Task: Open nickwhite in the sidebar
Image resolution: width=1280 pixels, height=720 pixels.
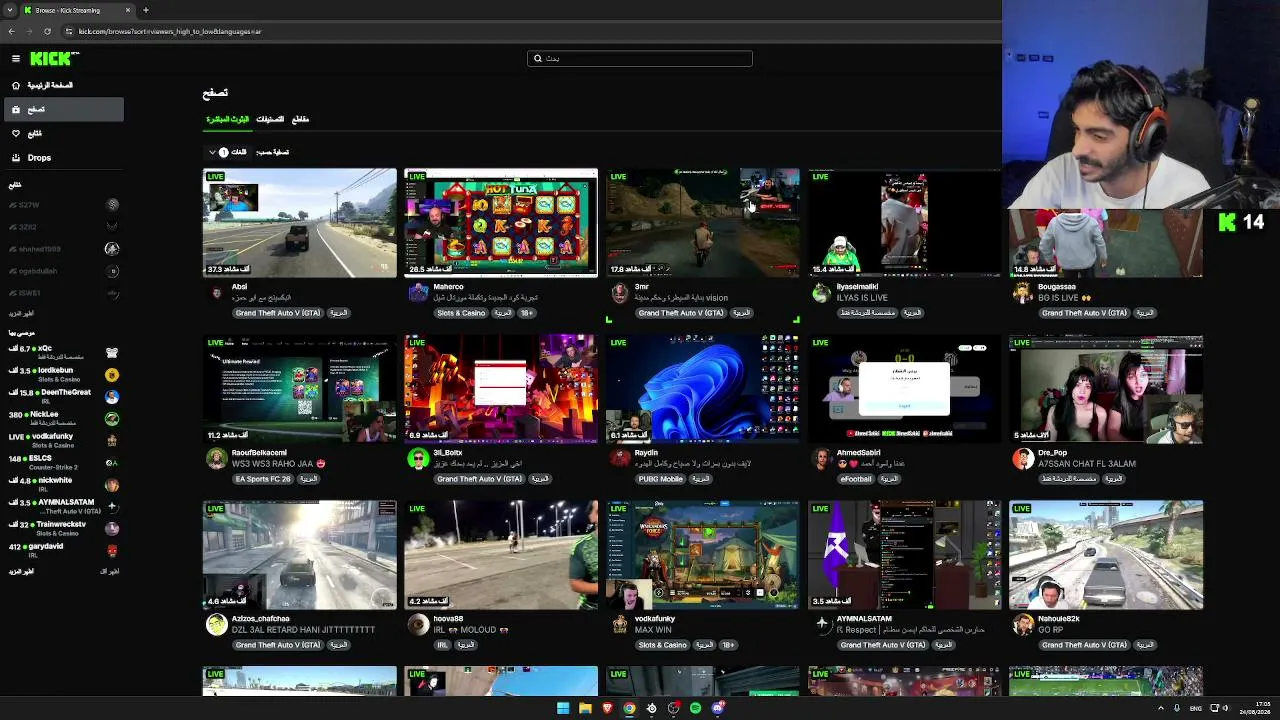Action: (63, 484)
